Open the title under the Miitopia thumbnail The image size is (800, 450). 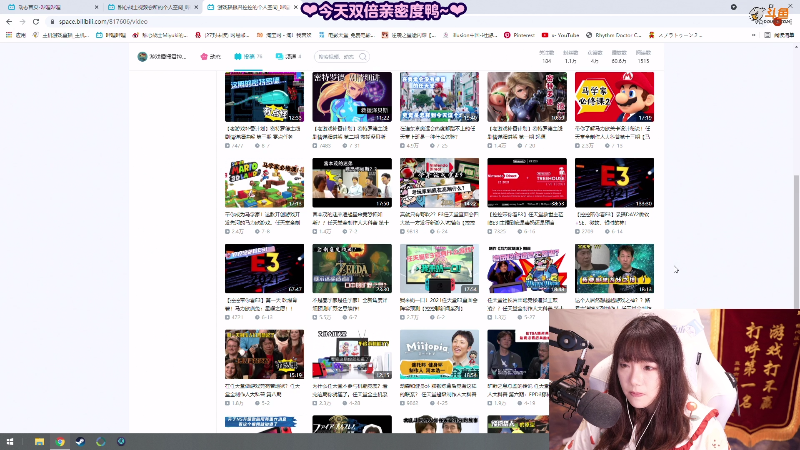coord(439,390)
